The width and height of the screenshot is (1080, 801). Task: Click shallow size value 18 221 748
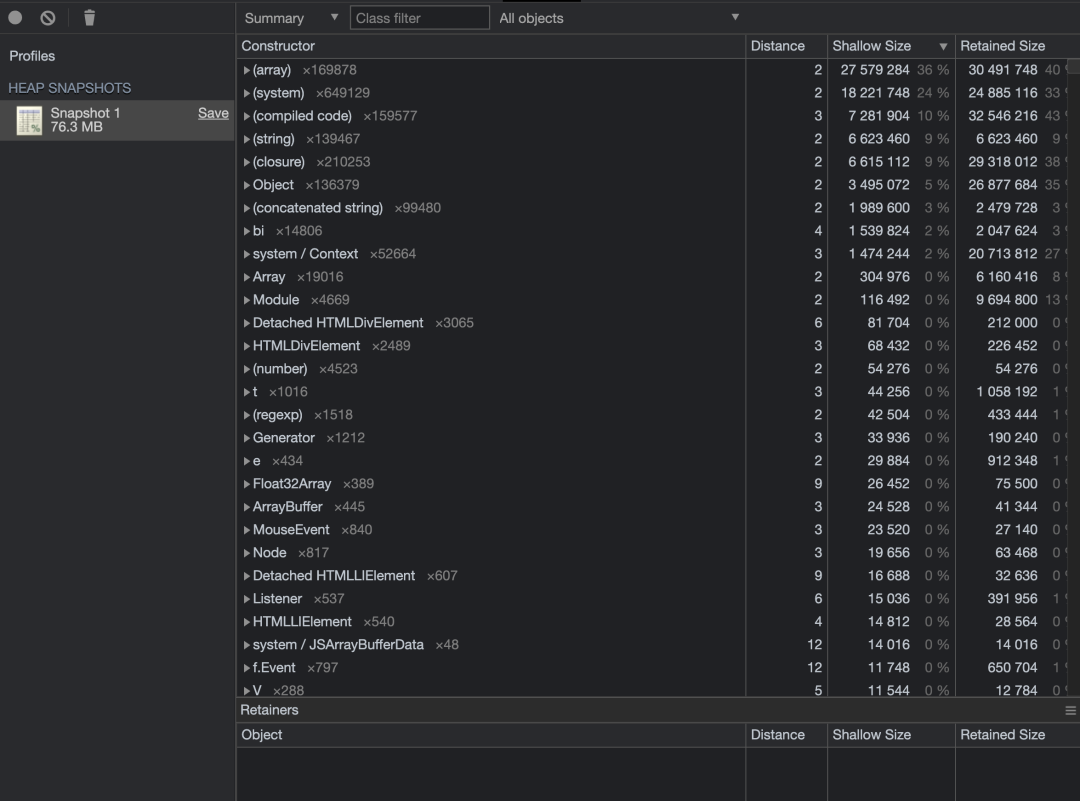pyautogui.click(x=875, y=93)
